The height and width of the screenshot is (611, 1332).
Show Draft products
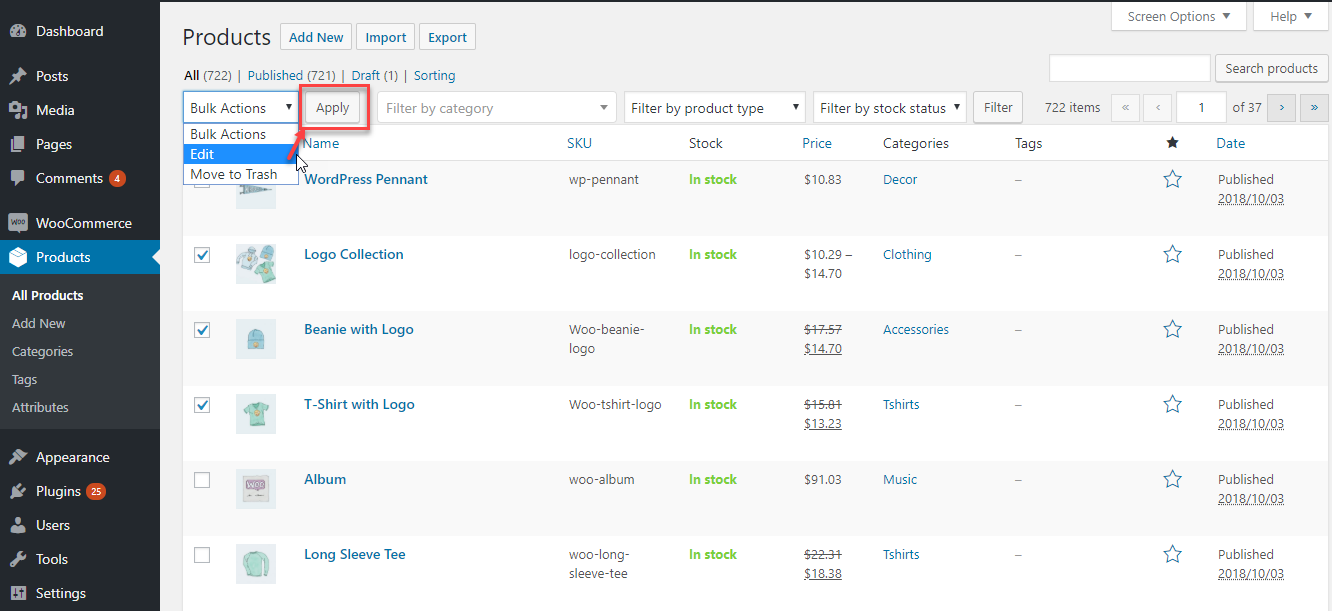pos(375,75)
